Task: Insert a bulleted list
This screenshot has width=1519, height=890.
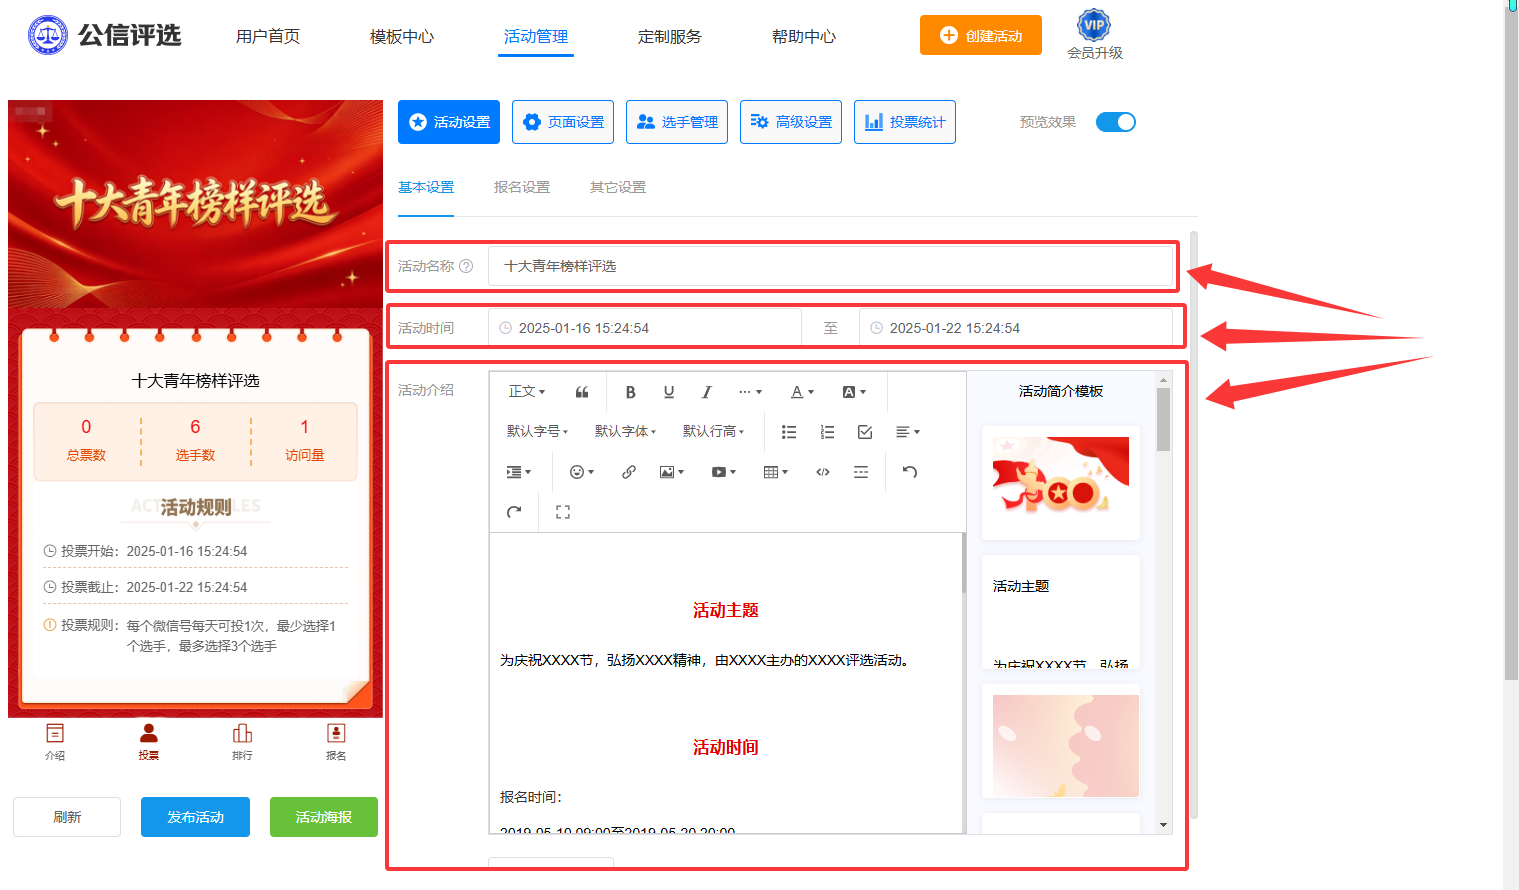Action: [789, 432]
